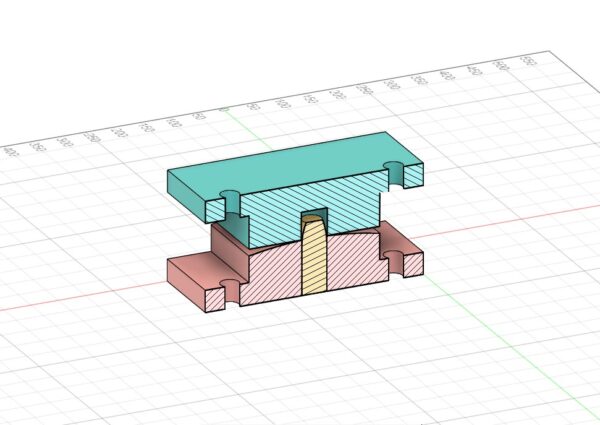This screenshot has width=600, height=425.
Task: Select small teal hatched section at right end
Action: pos(414,175)
